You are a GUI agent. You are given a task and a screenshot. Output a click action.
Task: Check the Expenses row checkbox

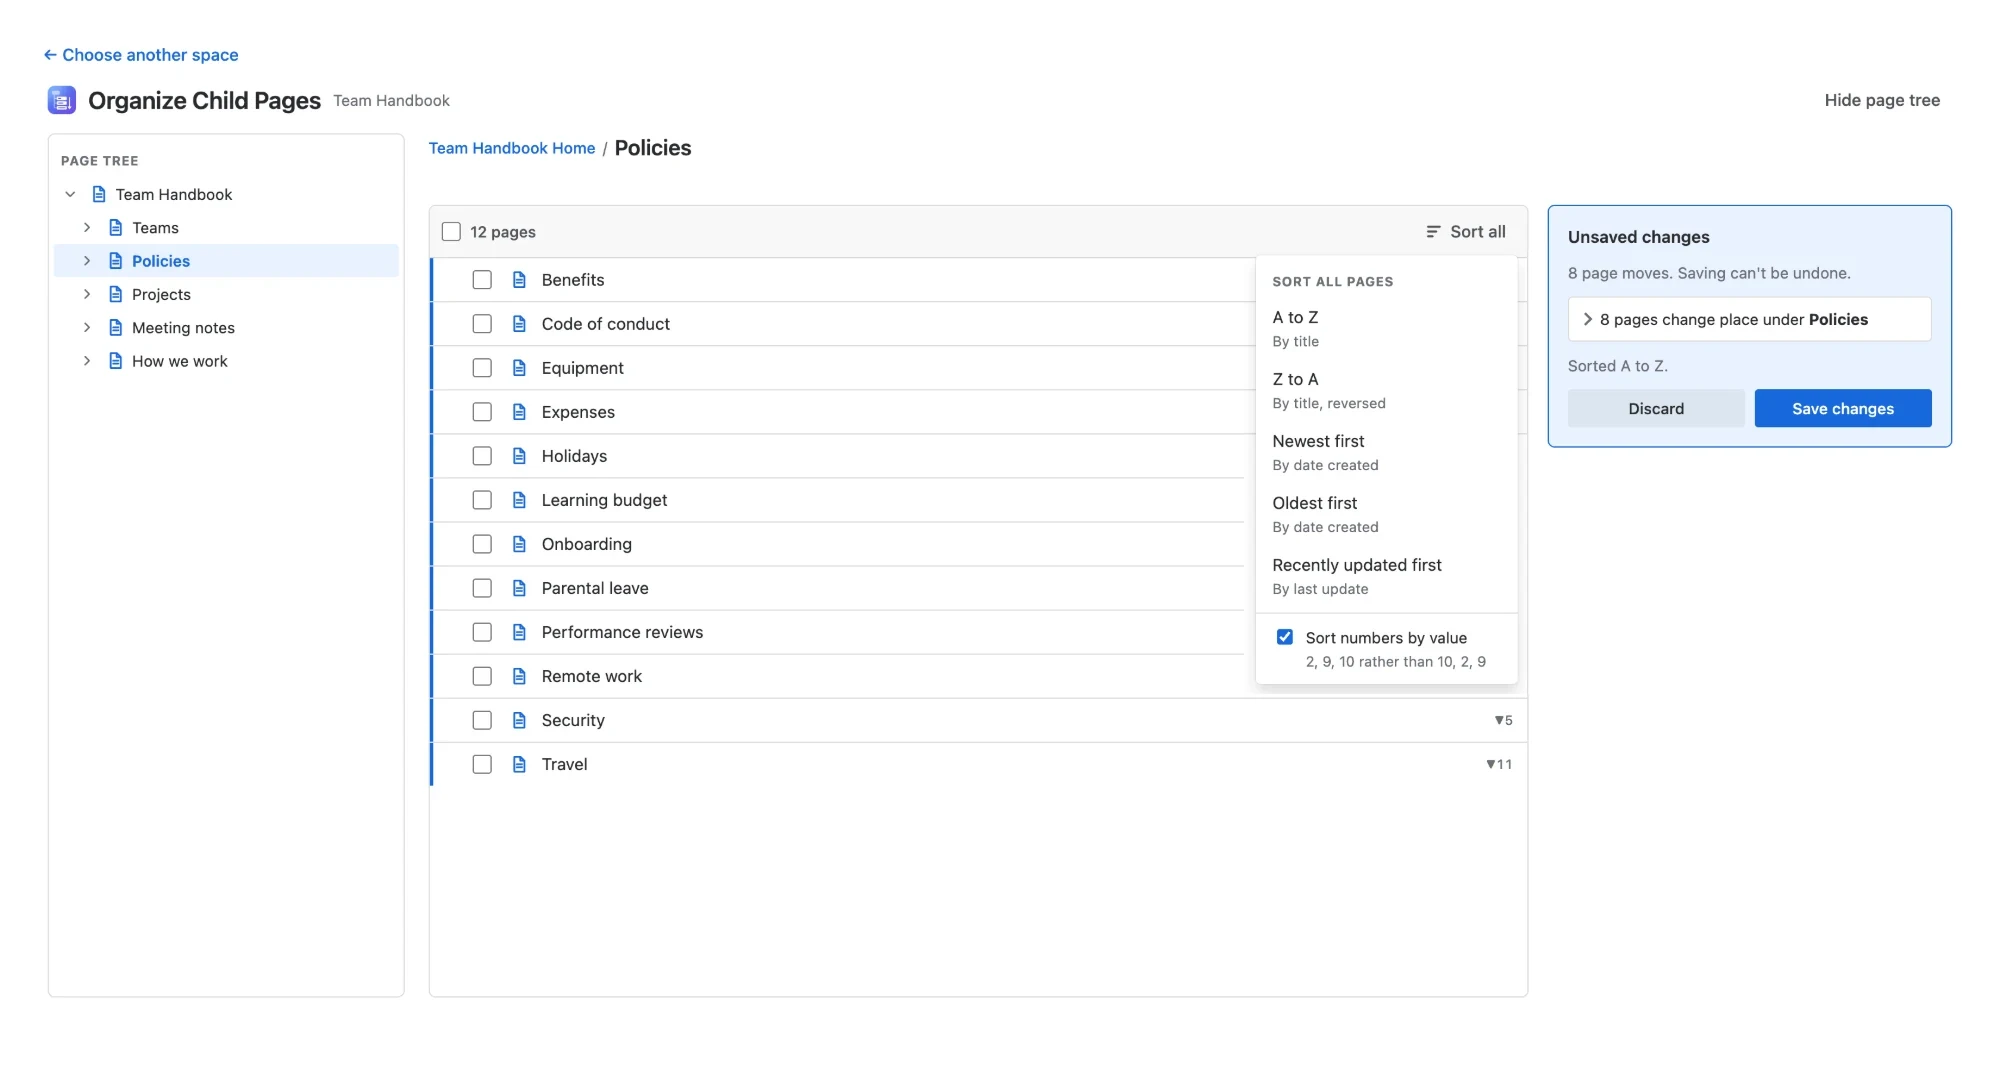(482, 412)
